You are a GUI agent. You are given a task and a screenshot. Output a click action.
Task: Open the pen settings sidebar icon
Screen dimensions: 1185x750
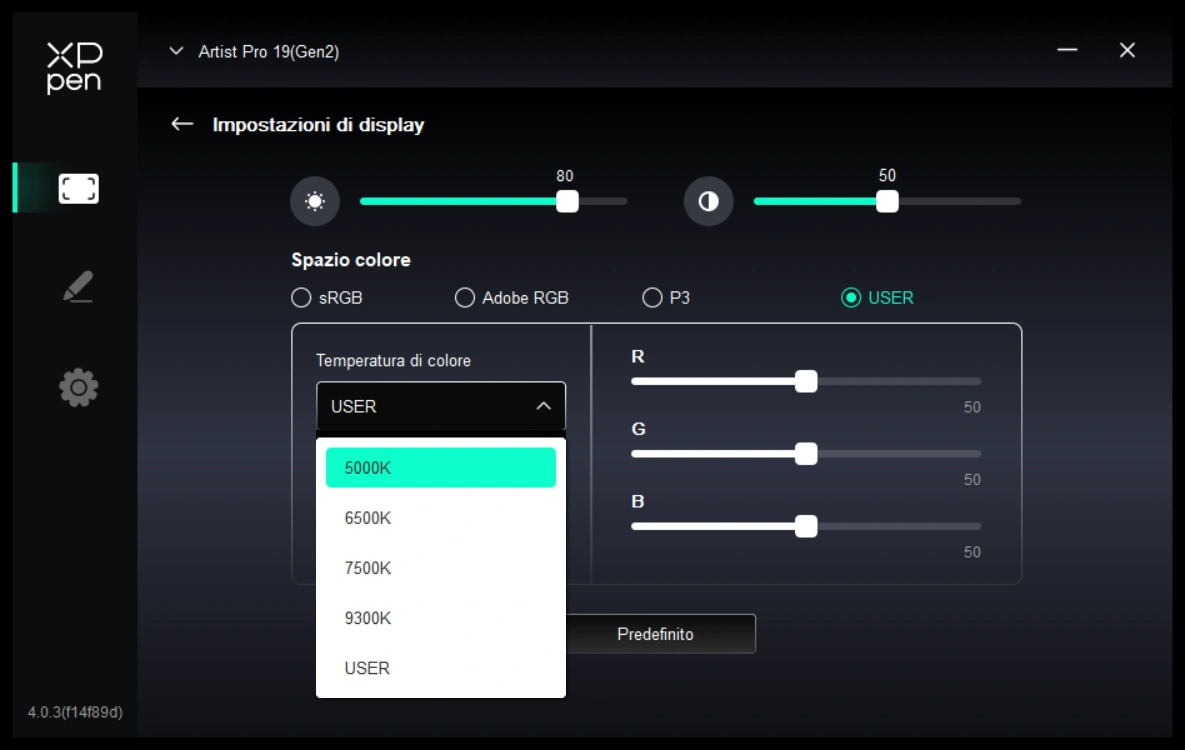[x=78, y=287]
